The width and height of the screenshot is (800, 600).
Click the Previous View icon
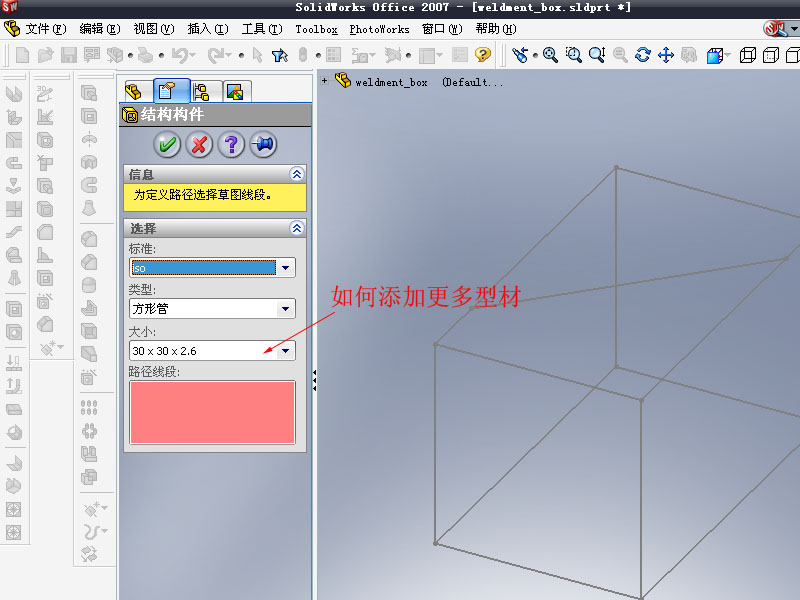(520, 55)
